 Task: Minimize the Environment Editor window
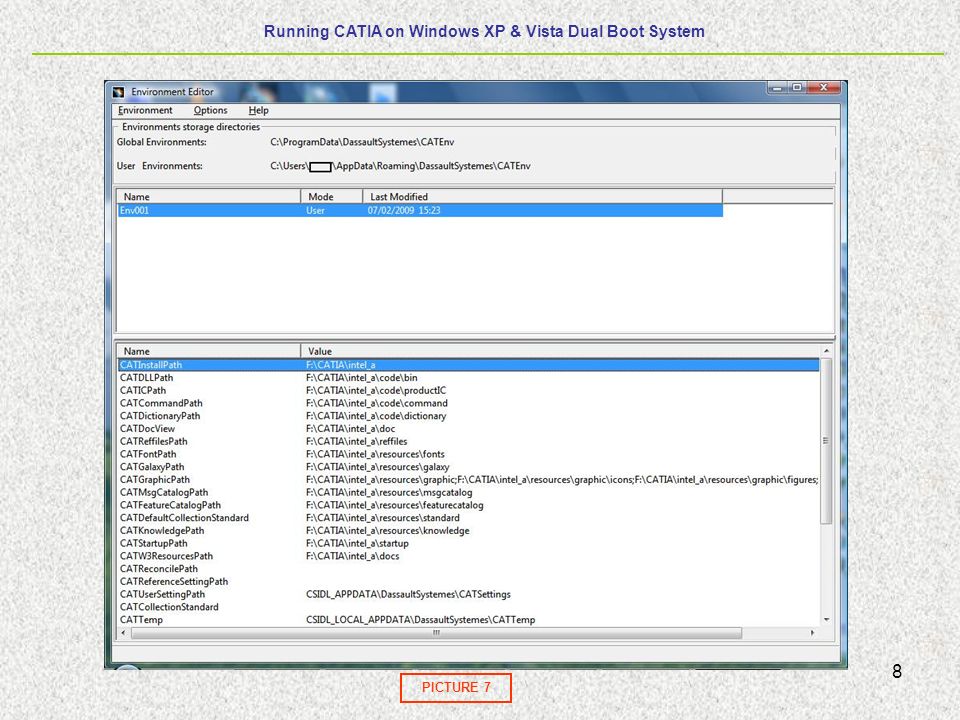(777, 88)
